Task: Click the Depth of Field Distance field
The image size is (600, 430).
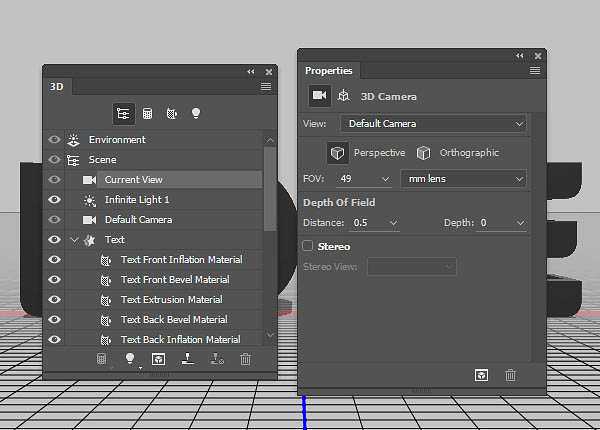Action: coord(366,222)
